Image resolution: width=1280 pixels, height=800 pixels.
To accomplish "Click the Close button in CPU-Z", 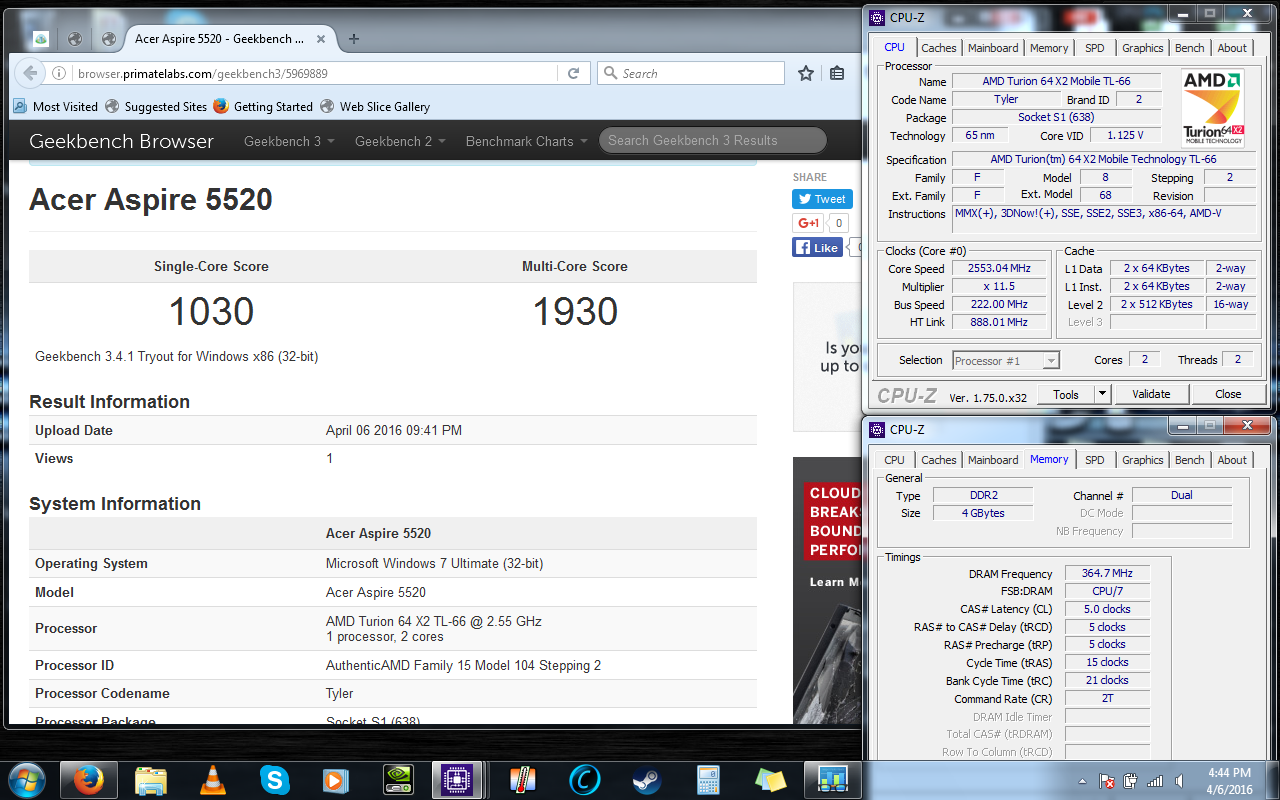I will [x=1228, y=394].
